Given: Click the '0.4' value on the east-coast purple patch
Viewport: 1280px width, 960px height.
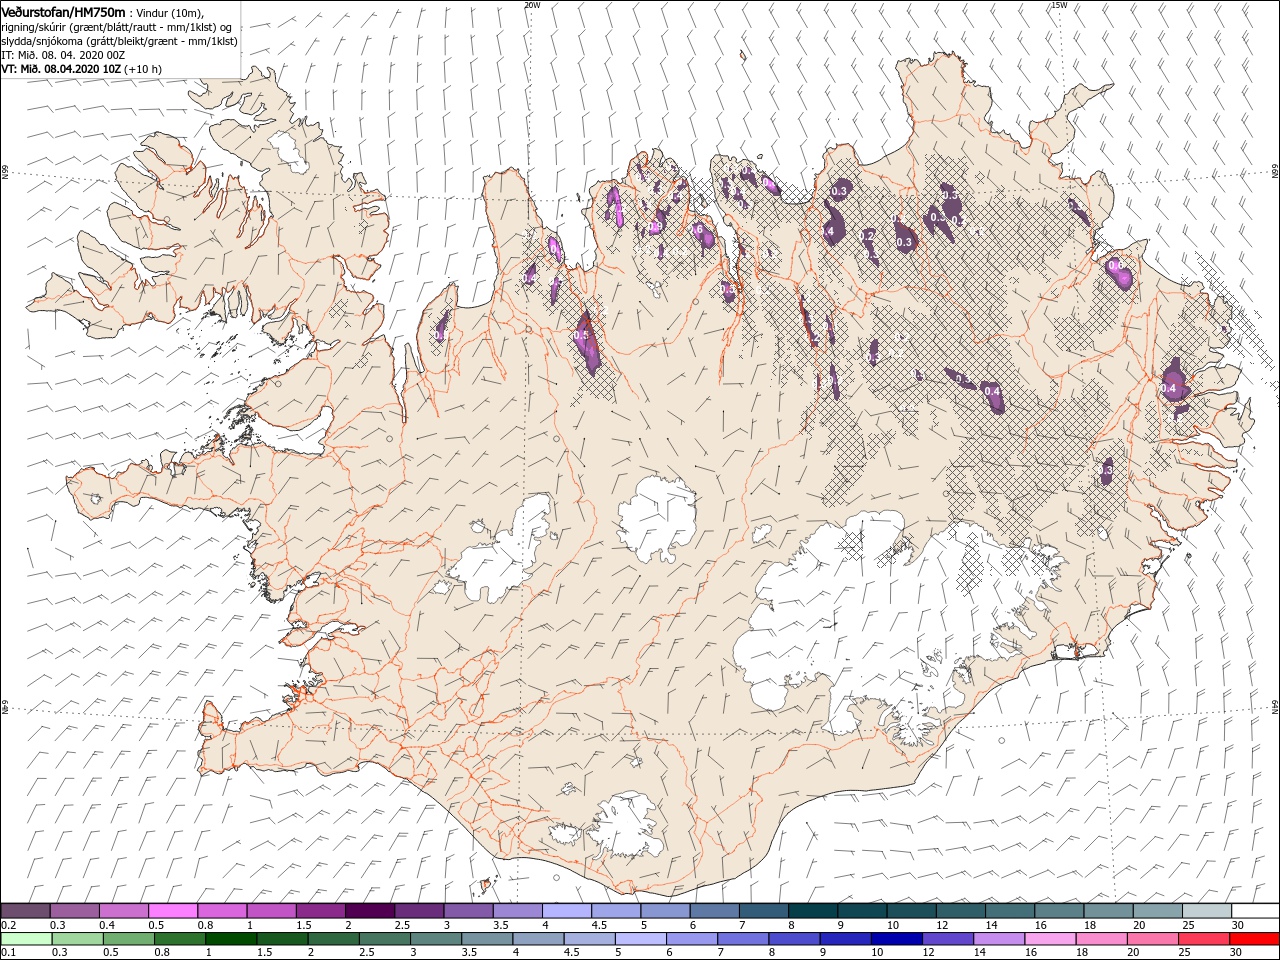Looking at the screenshot, I should (1169, 387).
